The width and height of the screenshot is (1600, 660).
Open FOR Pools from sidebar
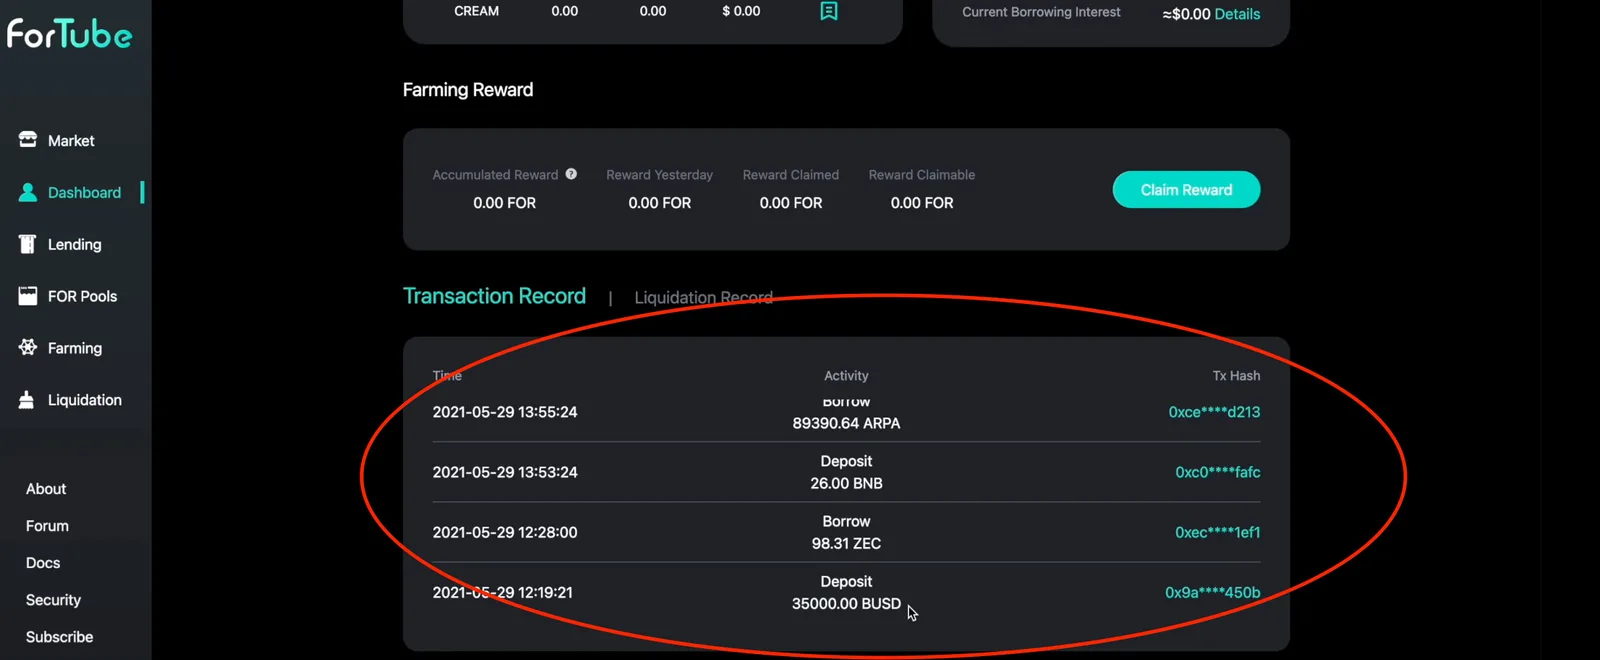tap(82, 297)
